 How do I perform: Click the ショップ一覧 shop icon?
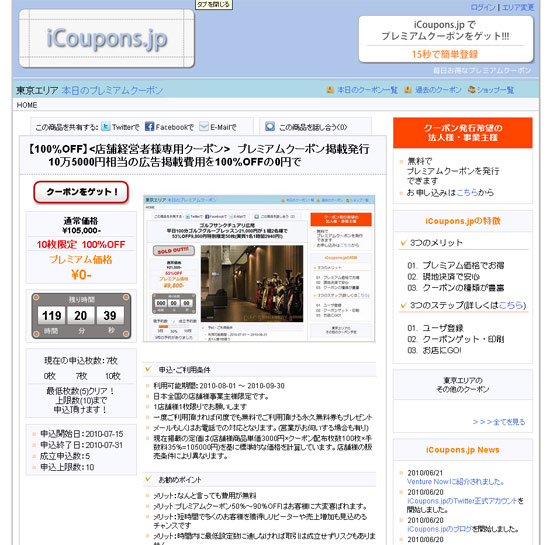471,90
